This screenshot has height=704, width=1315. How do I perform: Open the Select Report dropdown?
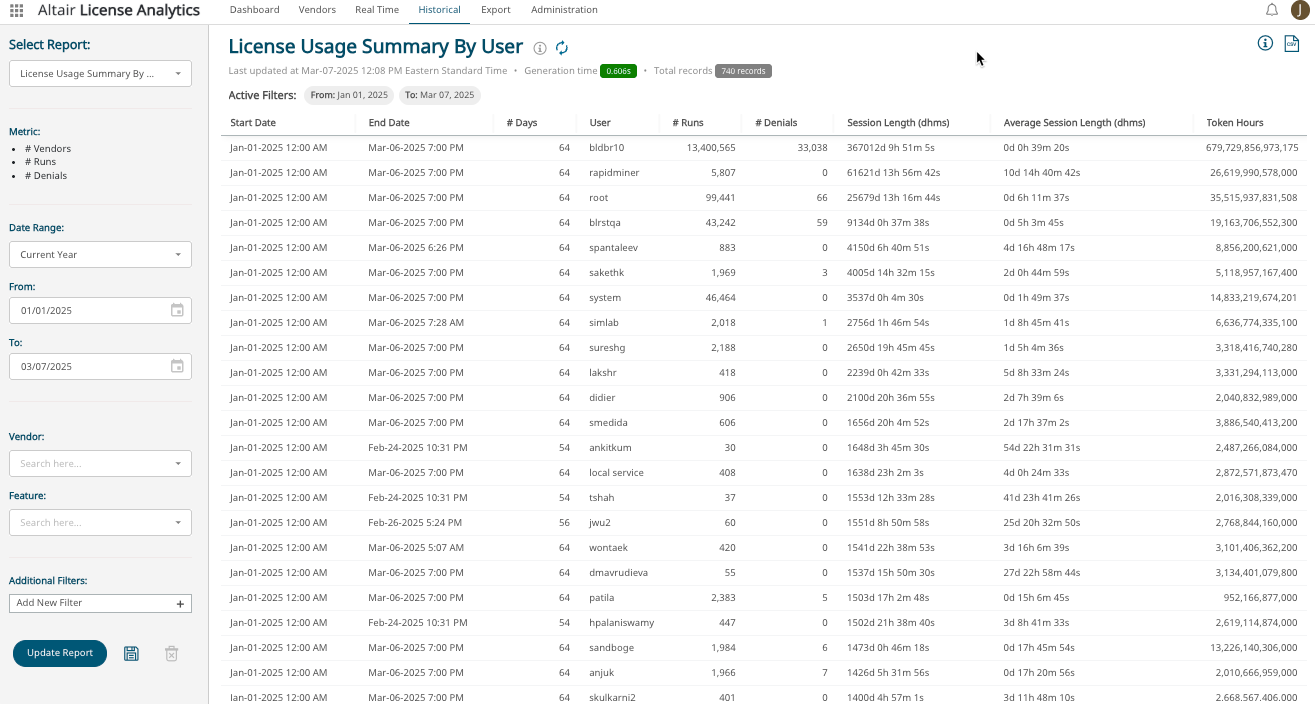(100, 73)
